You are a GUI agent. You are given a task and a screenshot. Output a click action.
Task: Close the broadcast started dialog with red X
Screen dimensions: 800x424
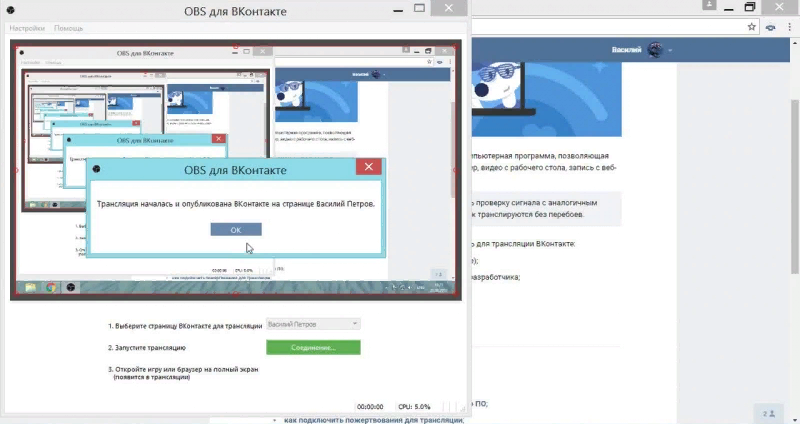[368, 167]
